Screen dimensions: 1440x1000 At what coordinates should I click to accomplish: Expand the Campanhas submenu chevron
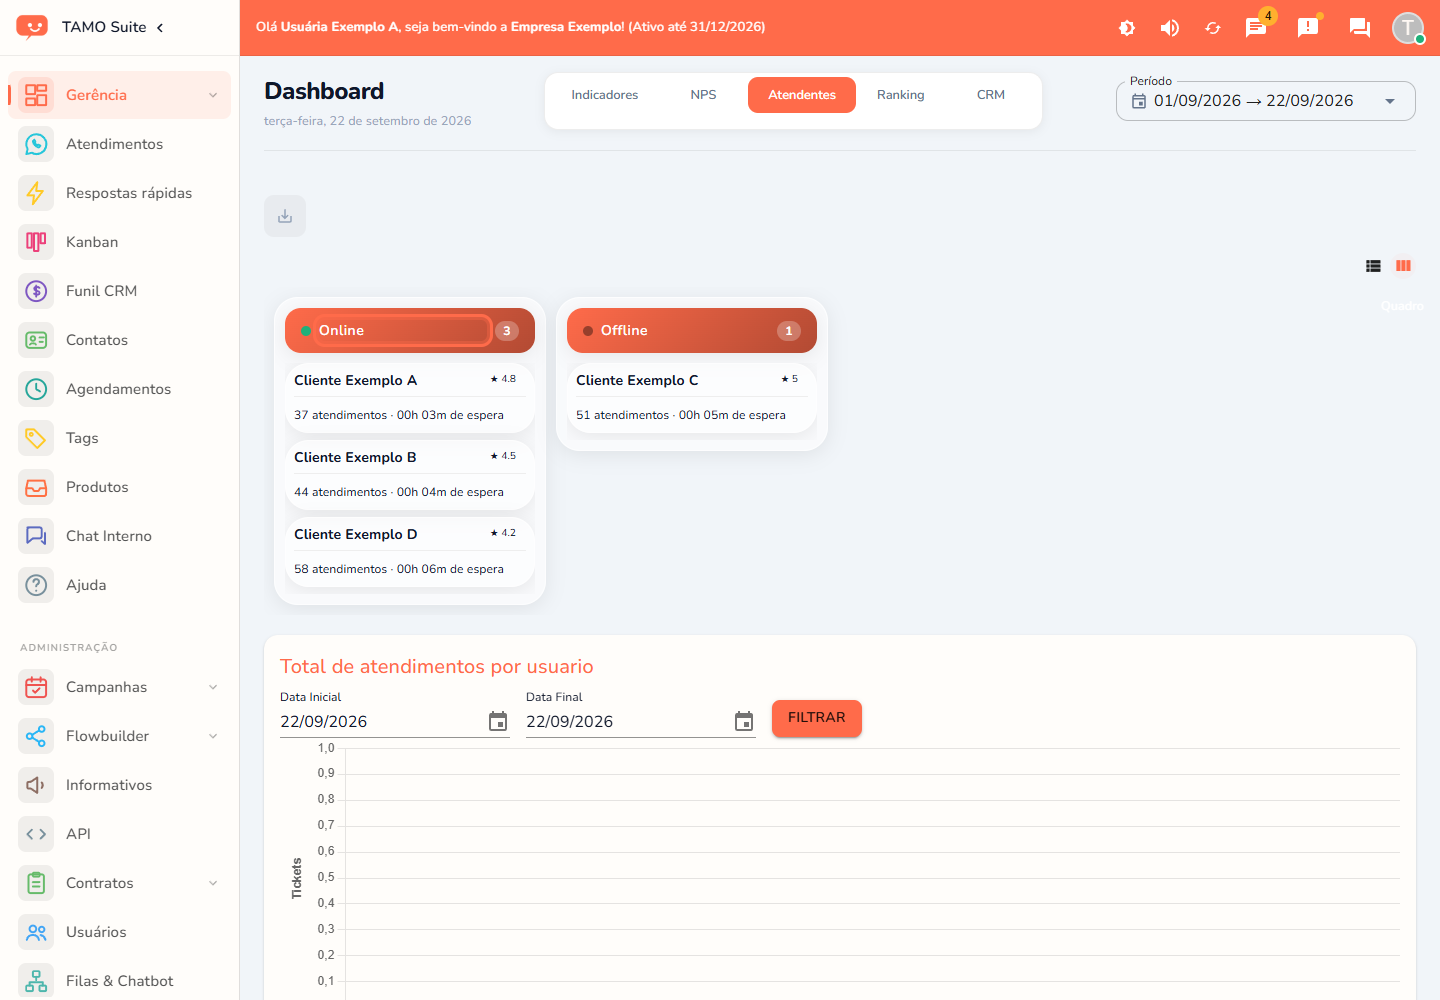pyautogui.click(x=213, y=687)
